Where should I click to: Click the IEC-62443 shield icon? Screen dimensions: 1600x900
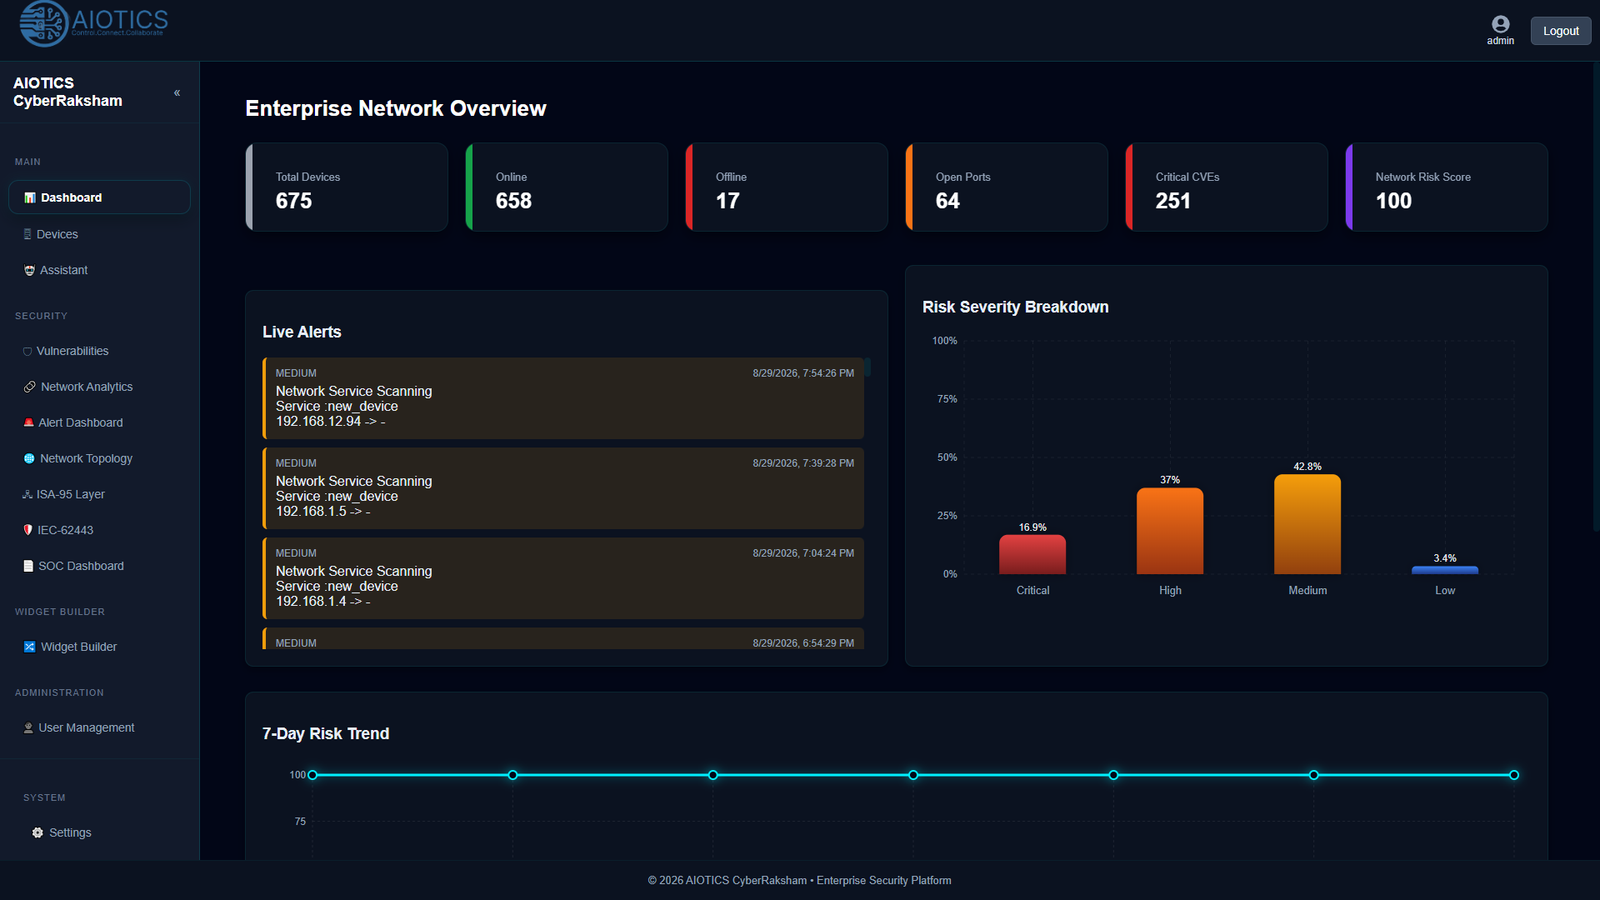point(28,530)
